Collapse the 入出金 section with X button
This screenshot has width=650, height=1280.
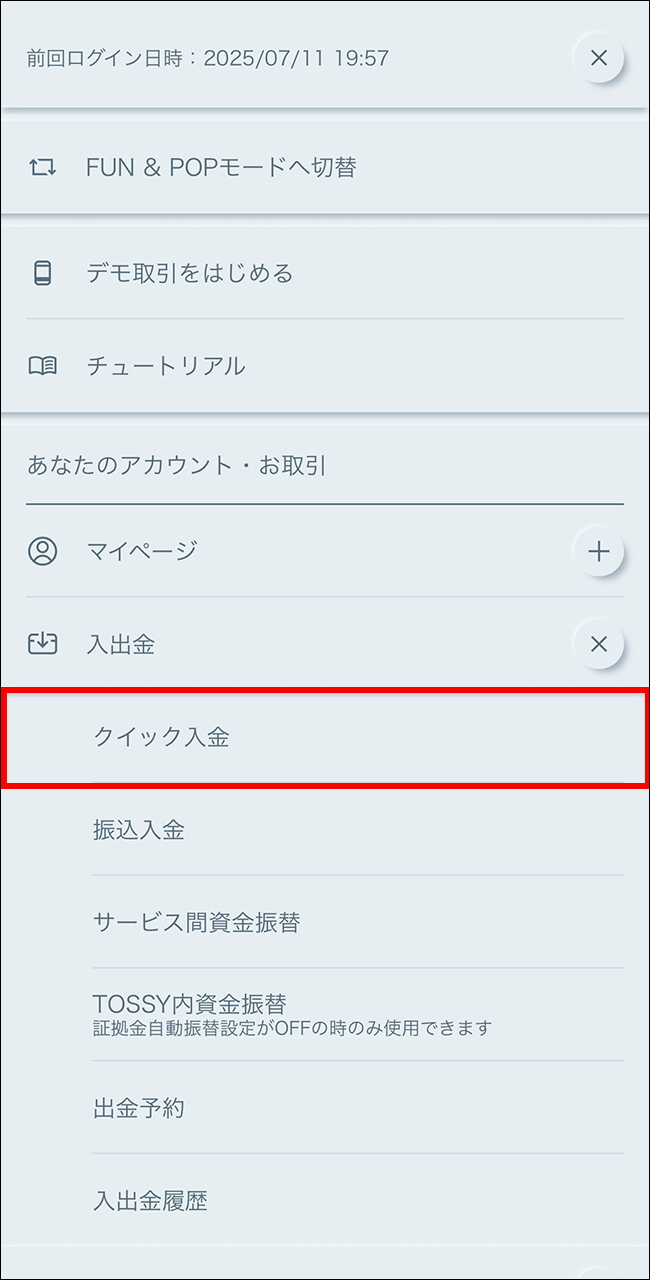pyautogui.click(x=598, y=644)
